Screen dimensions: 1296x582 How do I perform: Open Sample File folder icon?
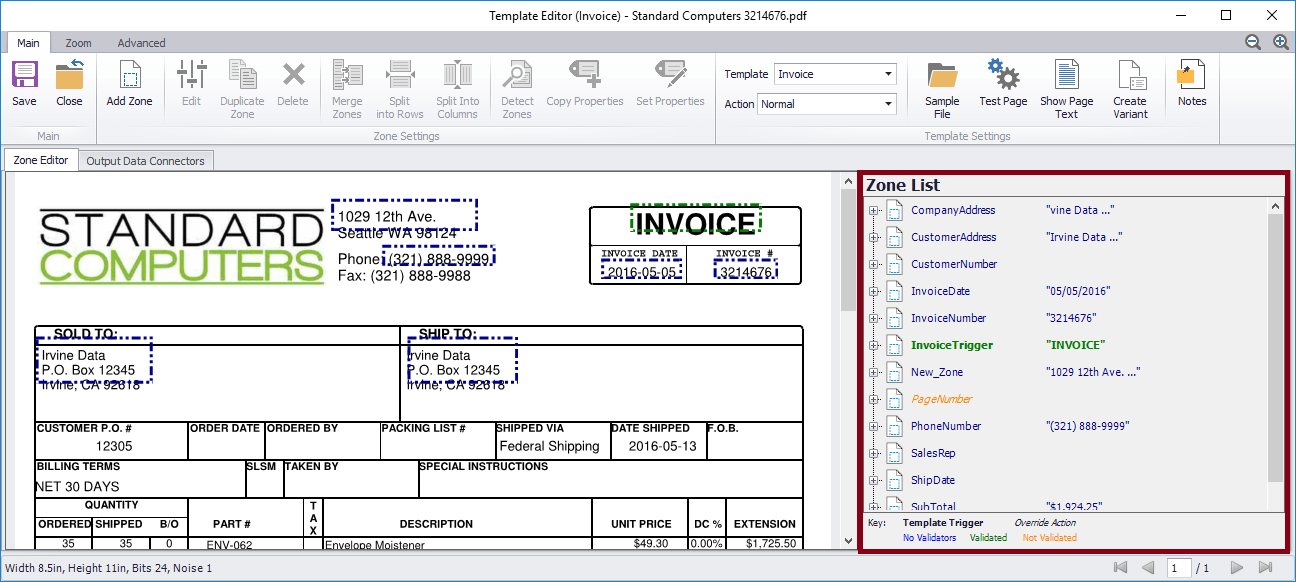pyautogui.click(x=942, y=76)
